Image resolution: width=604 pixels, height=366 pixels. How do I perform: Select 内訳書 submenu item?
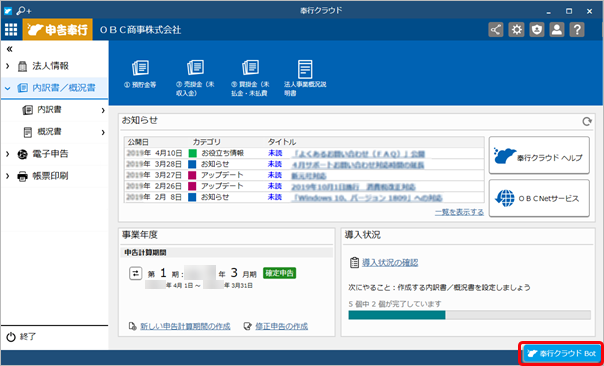click(x=54, y=111)
